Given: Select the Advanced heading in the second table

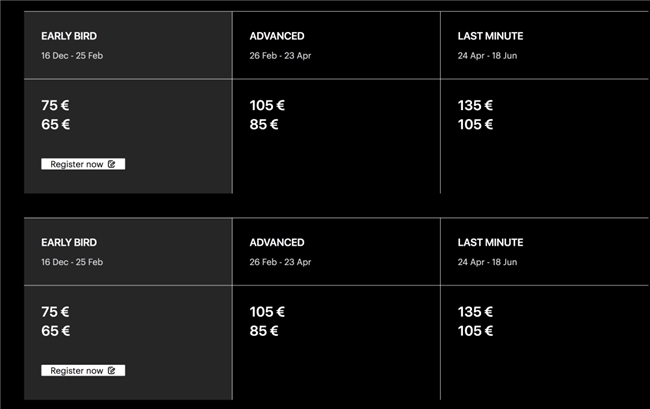Looking at the screenshot, I should point(277,242).
